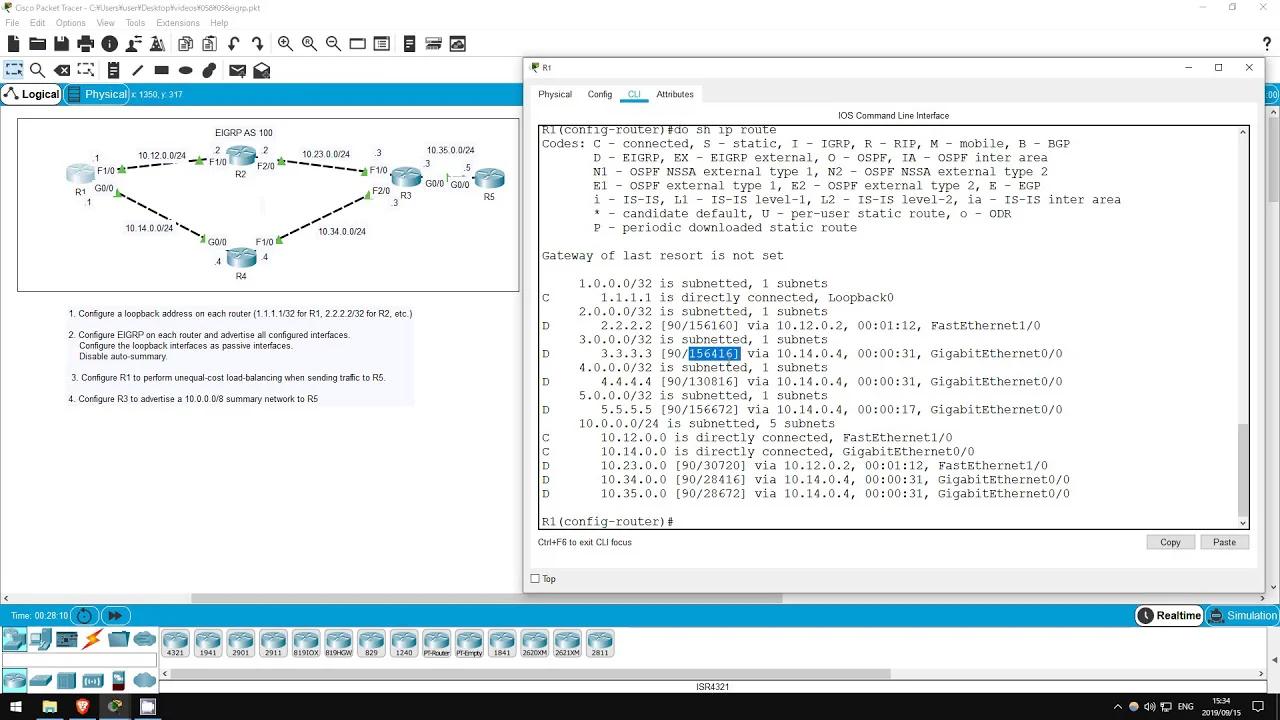1280x720 pixels.
Task: Switch to the Physical workspace view
Action: tap(104, 94)
